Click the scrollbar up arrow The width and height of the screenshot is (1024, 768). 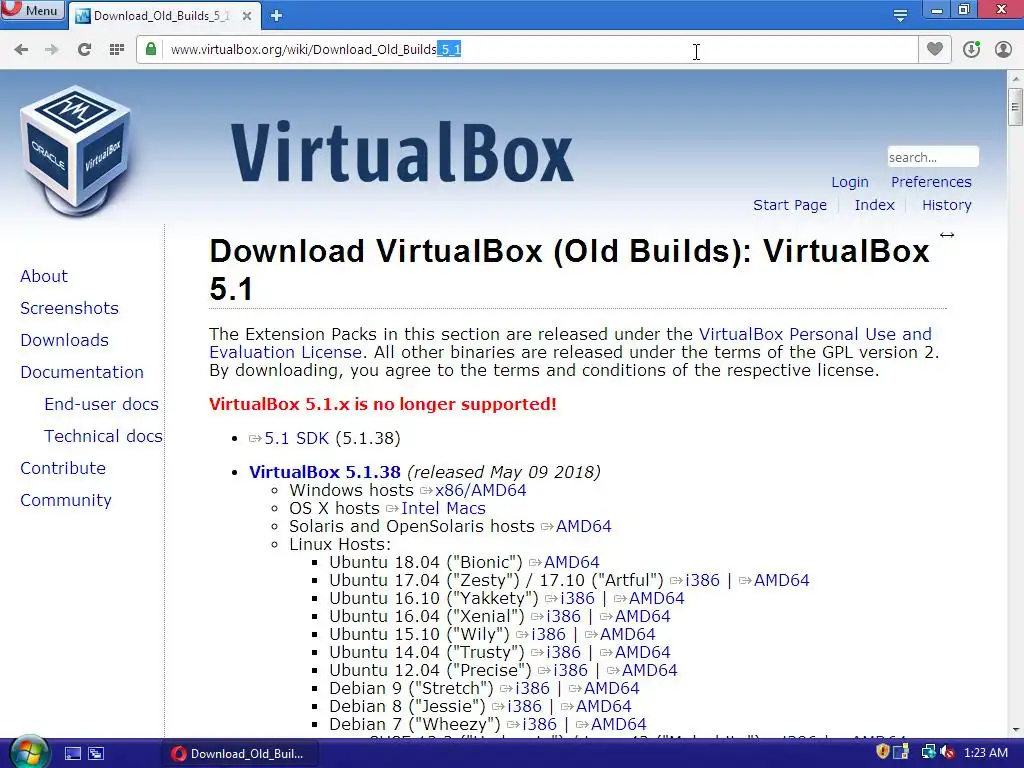tap(1016, 78)
